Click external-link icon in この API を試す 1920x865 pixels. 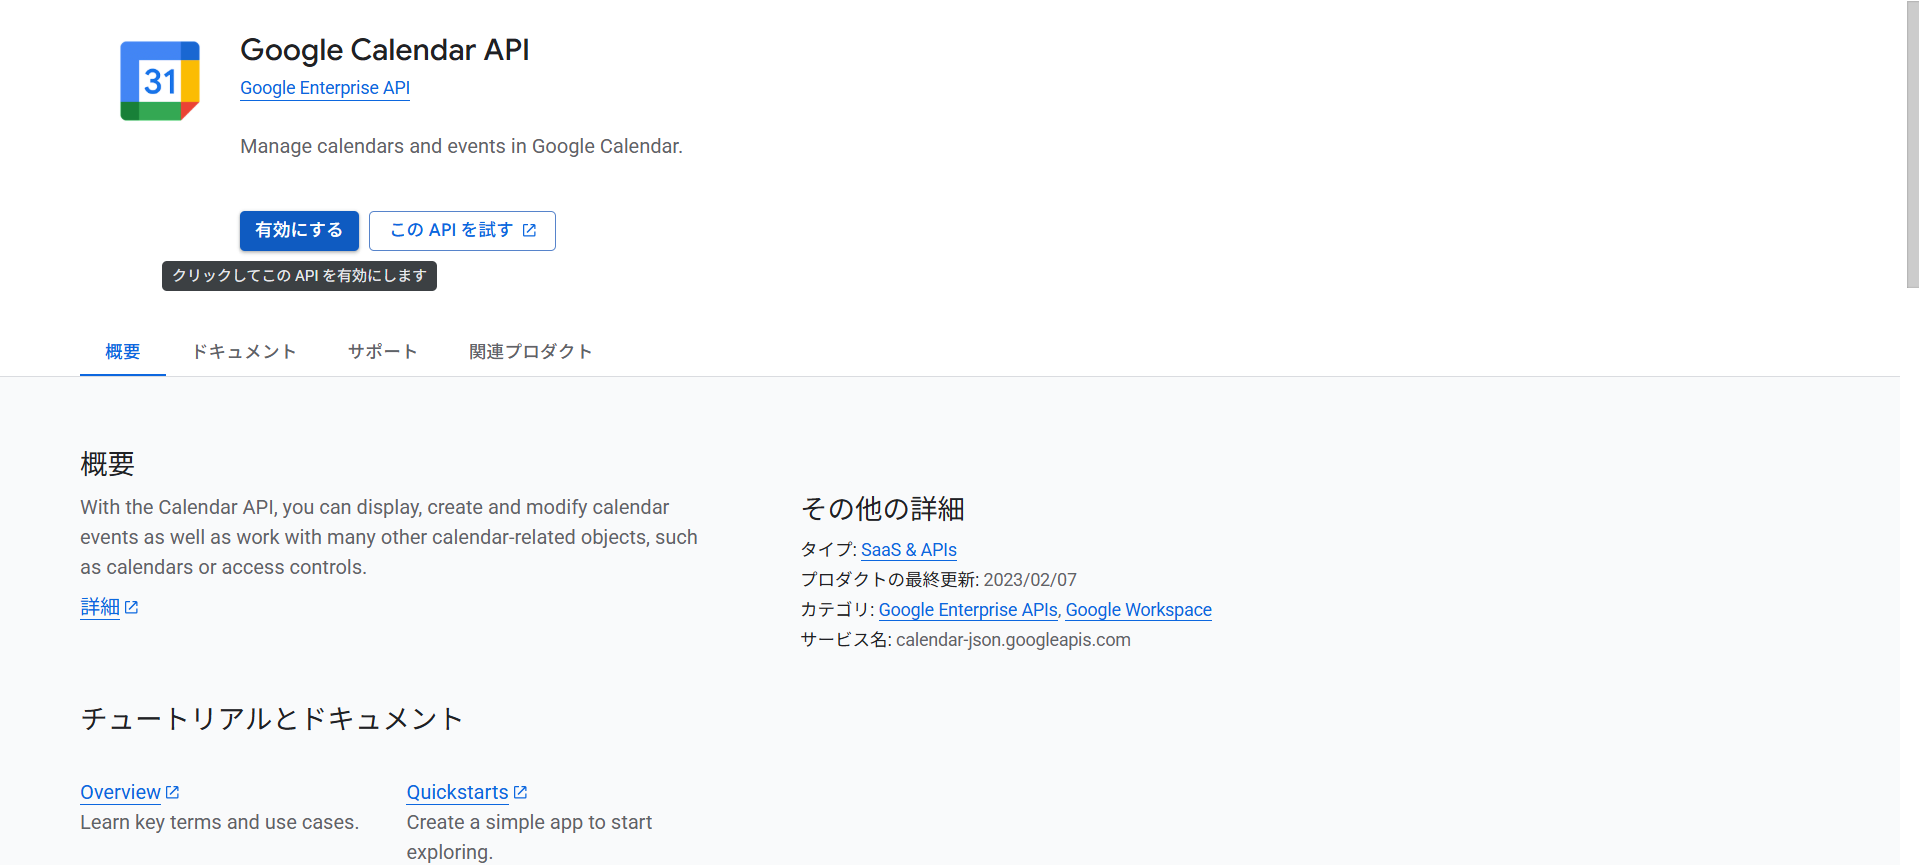point(530,230)
